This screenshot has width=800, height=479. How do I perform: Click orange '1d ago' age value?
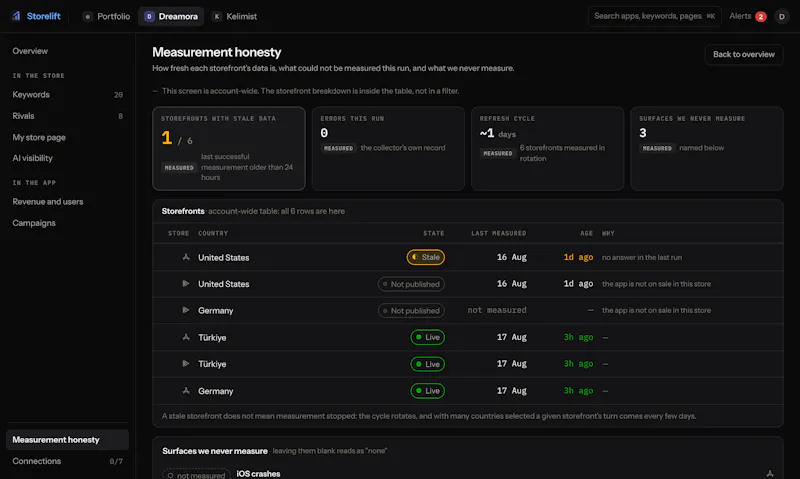click(578, 257)
